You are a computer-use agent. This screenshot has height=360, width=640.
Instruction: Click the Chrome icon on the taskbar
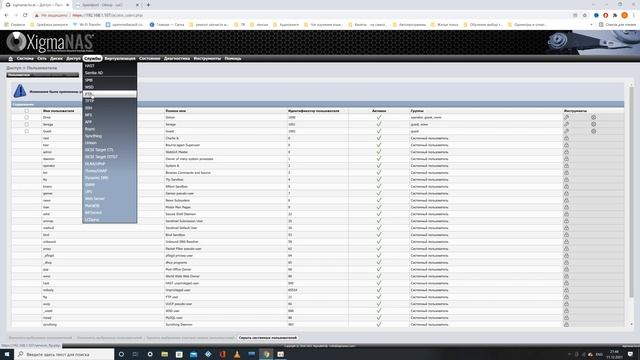(x=266, y=354)
